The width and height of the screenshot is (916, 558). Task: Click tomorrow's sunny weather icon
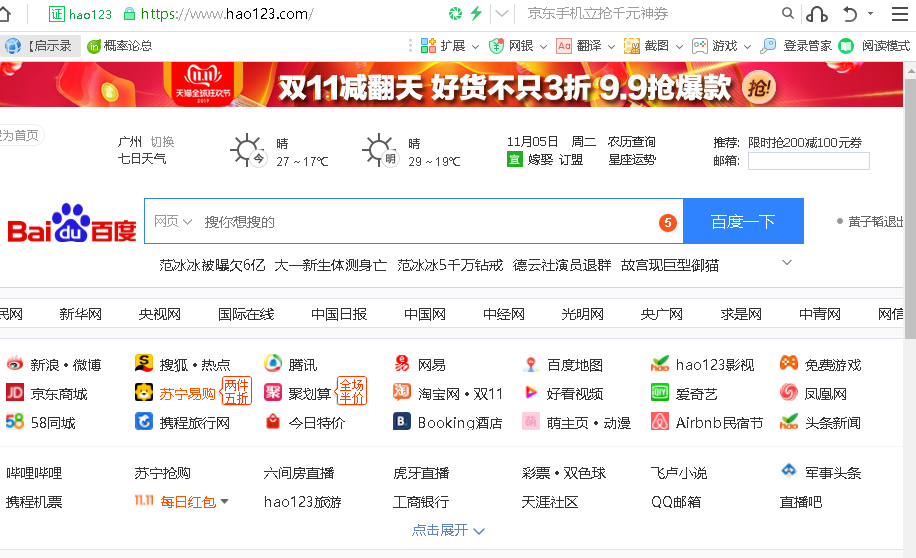tap(380, 151)
